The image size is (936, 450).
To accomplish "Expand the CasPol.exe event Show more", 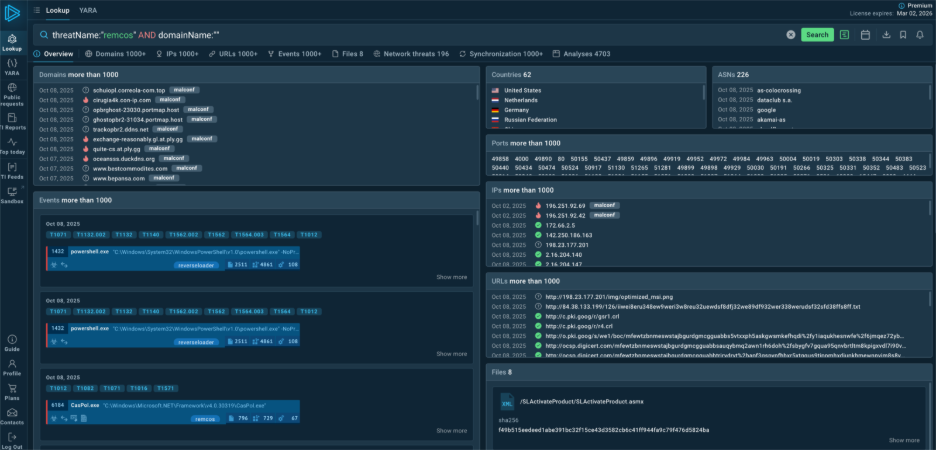I will click(x=451, y=430).
